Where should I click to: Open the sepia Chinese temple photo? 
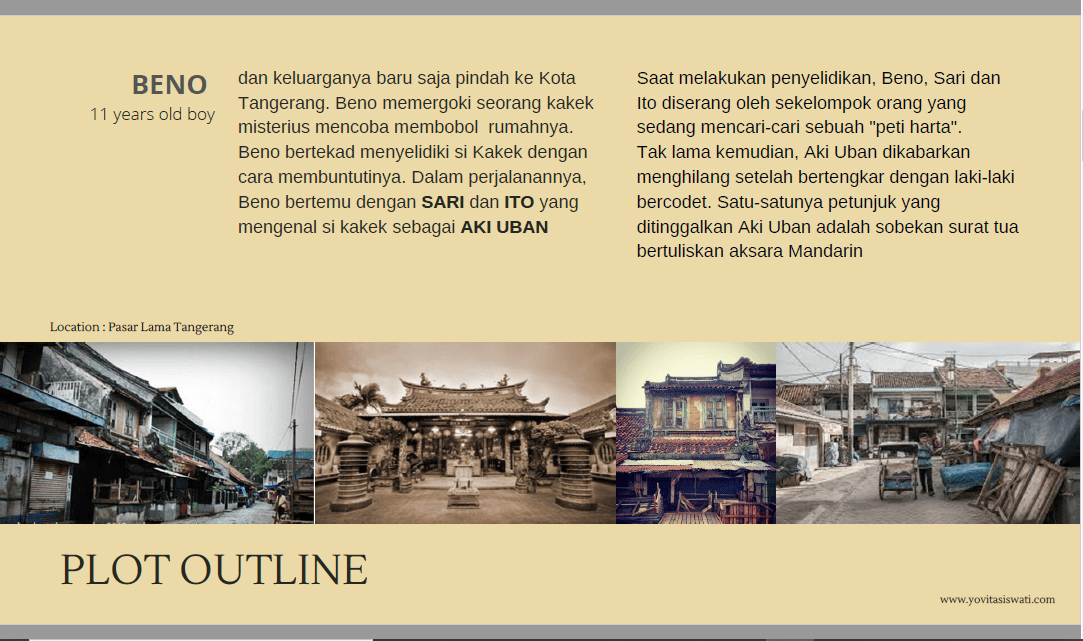[465, 432]
